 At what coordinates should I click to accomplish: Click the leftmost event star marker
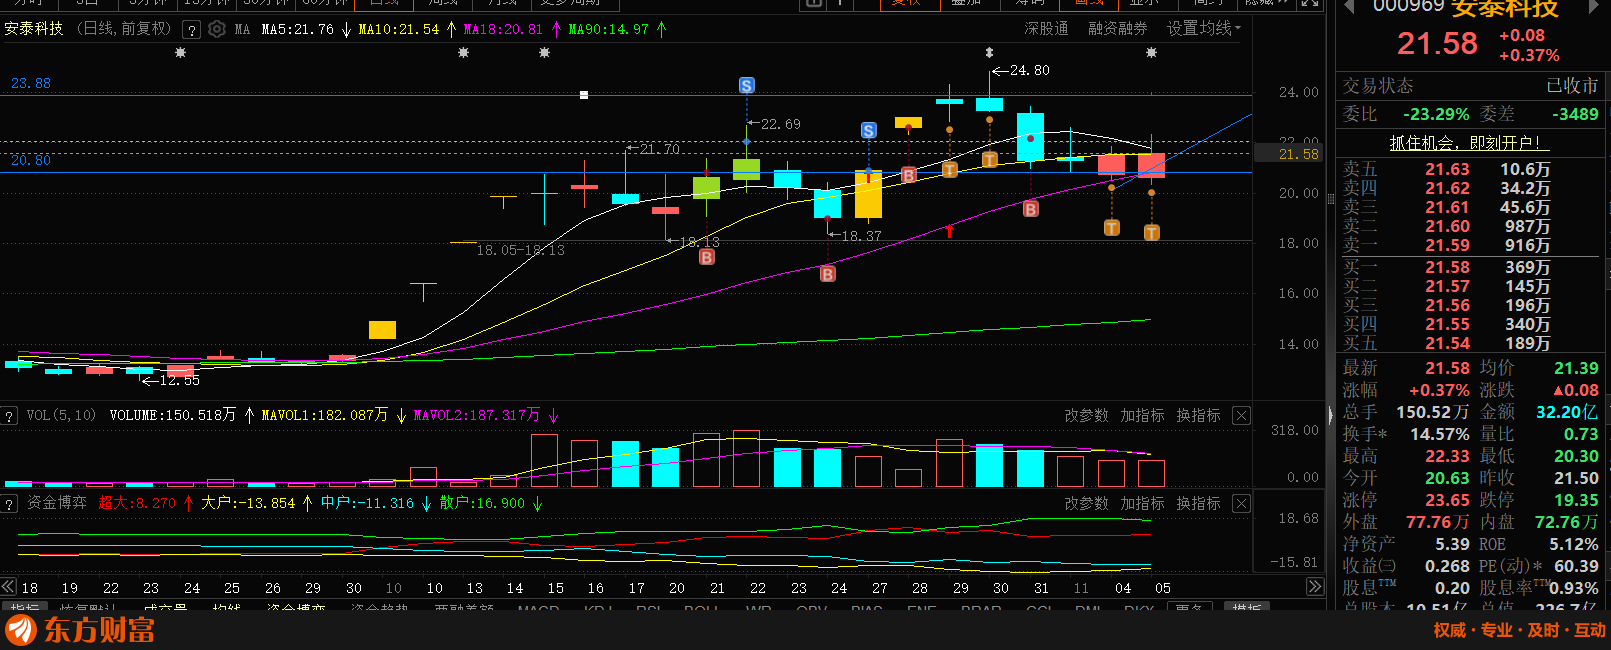pos(180,52)
